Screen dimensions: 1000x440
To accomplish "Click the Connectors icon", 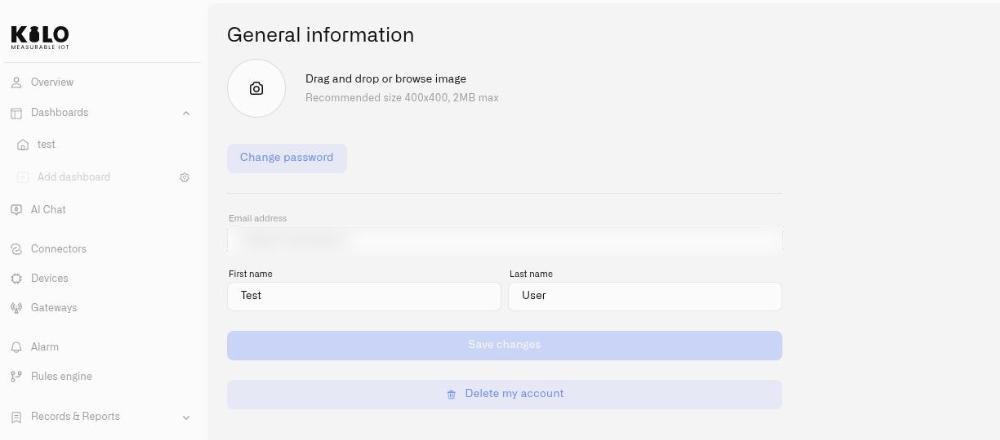I will [17, 249].
